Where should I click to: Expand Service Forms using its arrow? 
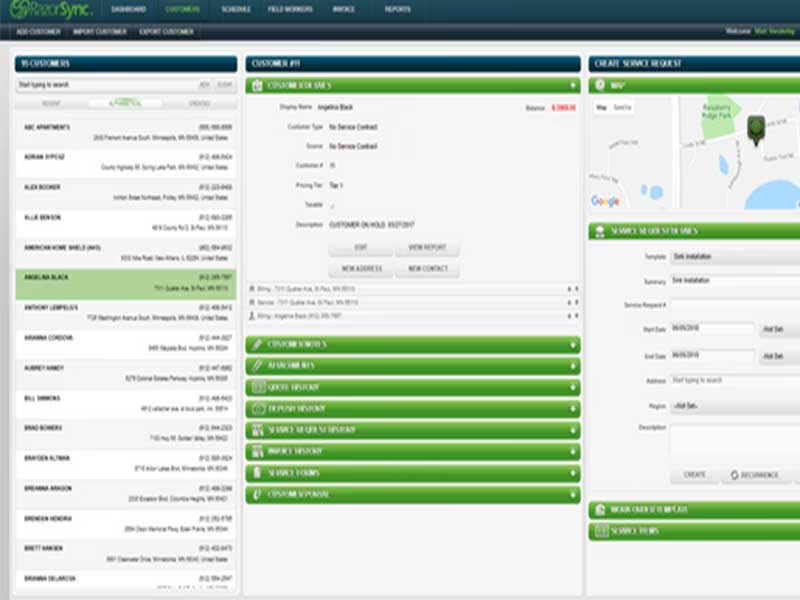tap(572, 473)
